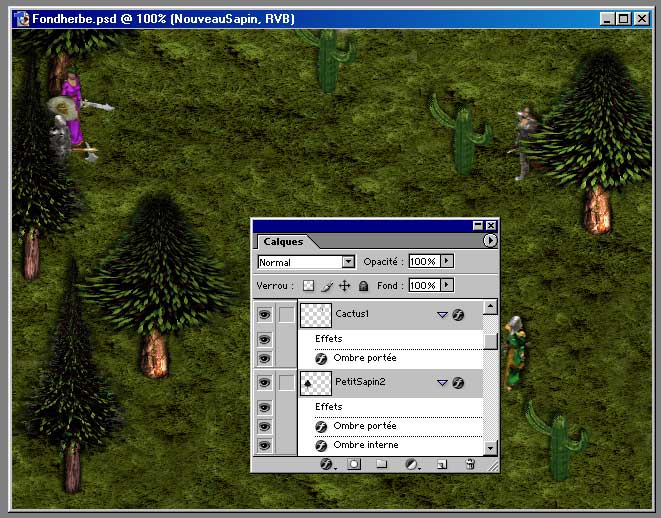Hide Cactus1 Ombre portée effect
Image resolution: width=661 pixels, height=518 pixels.
point(264,358)
